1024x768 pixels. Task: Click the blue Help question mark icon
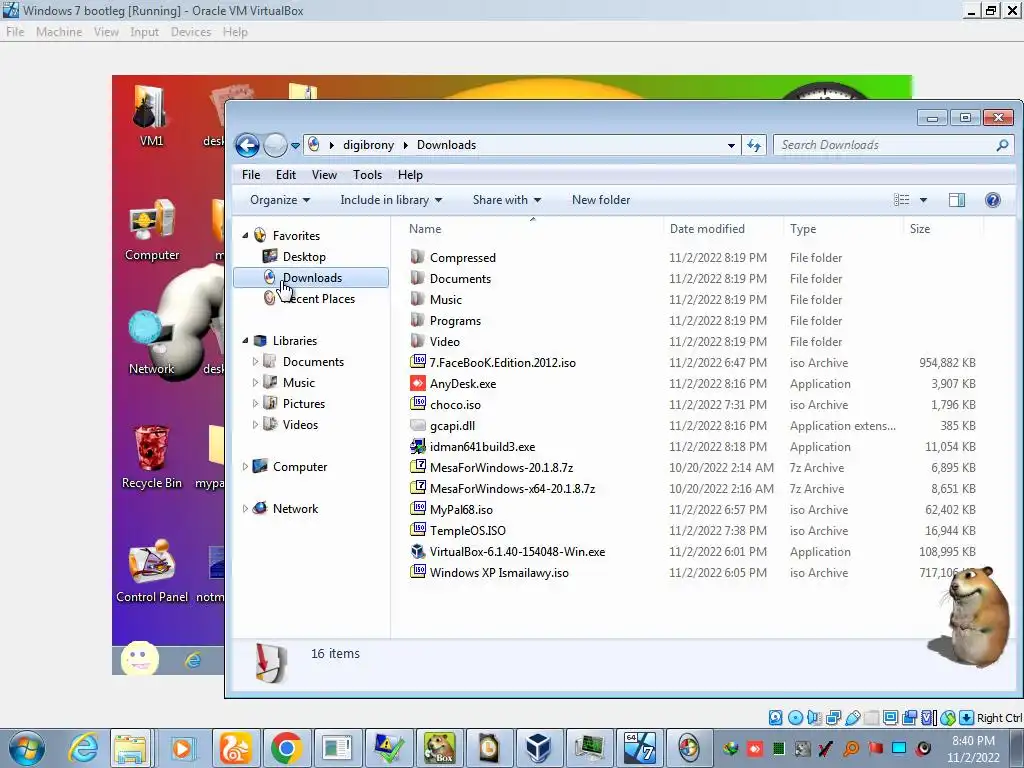[993, 200]
